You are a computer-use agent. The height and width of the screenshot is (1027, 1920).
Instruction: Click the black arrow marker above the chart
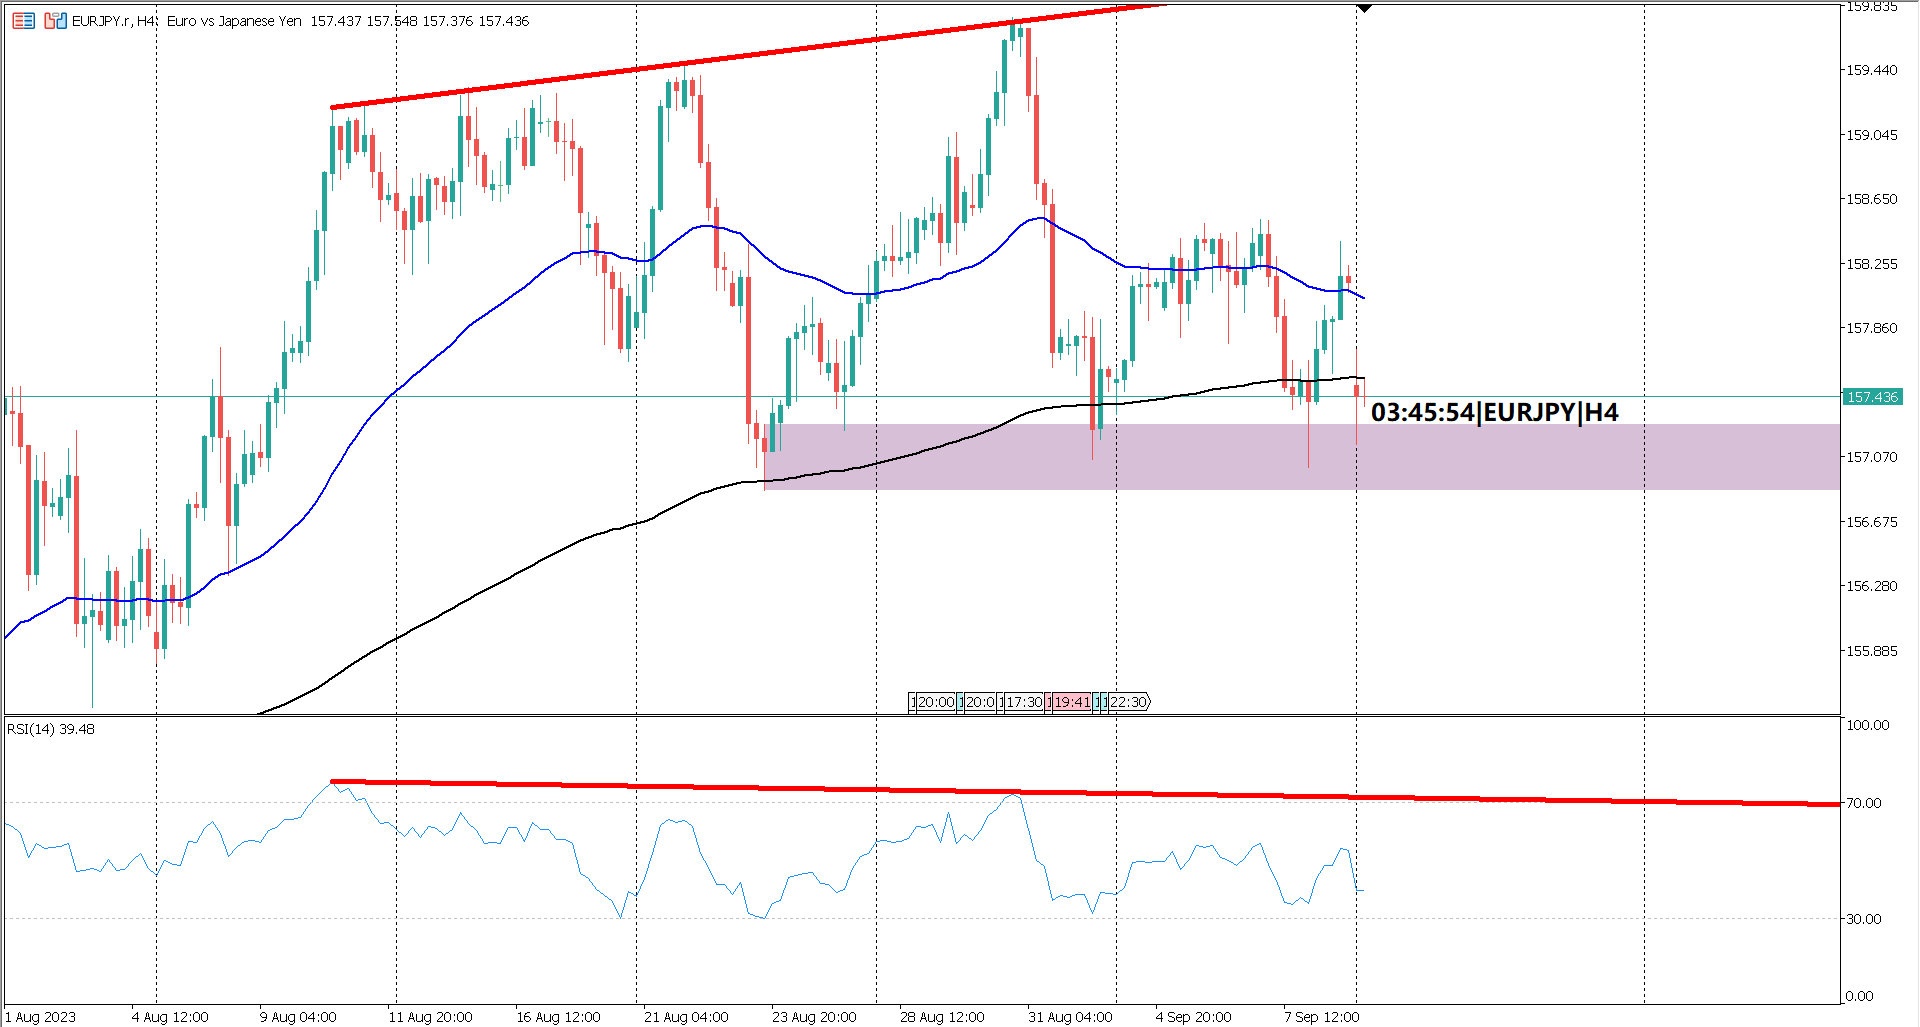point(1364,9)
